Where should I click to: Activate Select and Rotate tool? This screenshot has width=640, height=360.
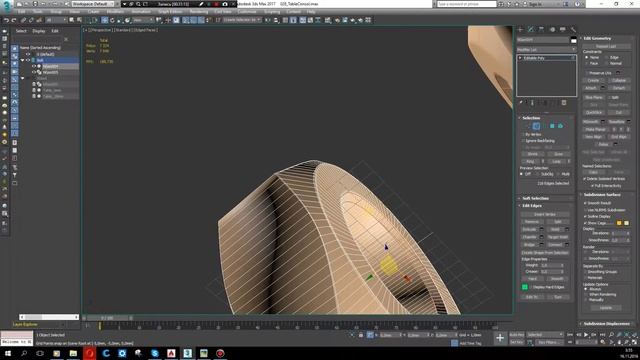112,20
